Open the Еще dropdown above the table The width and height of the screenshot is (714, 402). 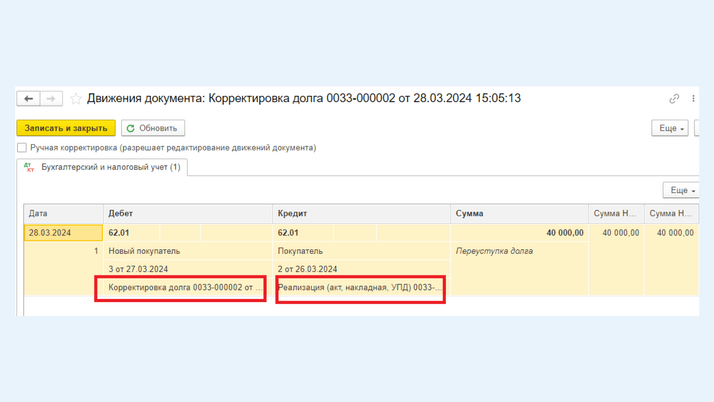click(x=681, y=190)
